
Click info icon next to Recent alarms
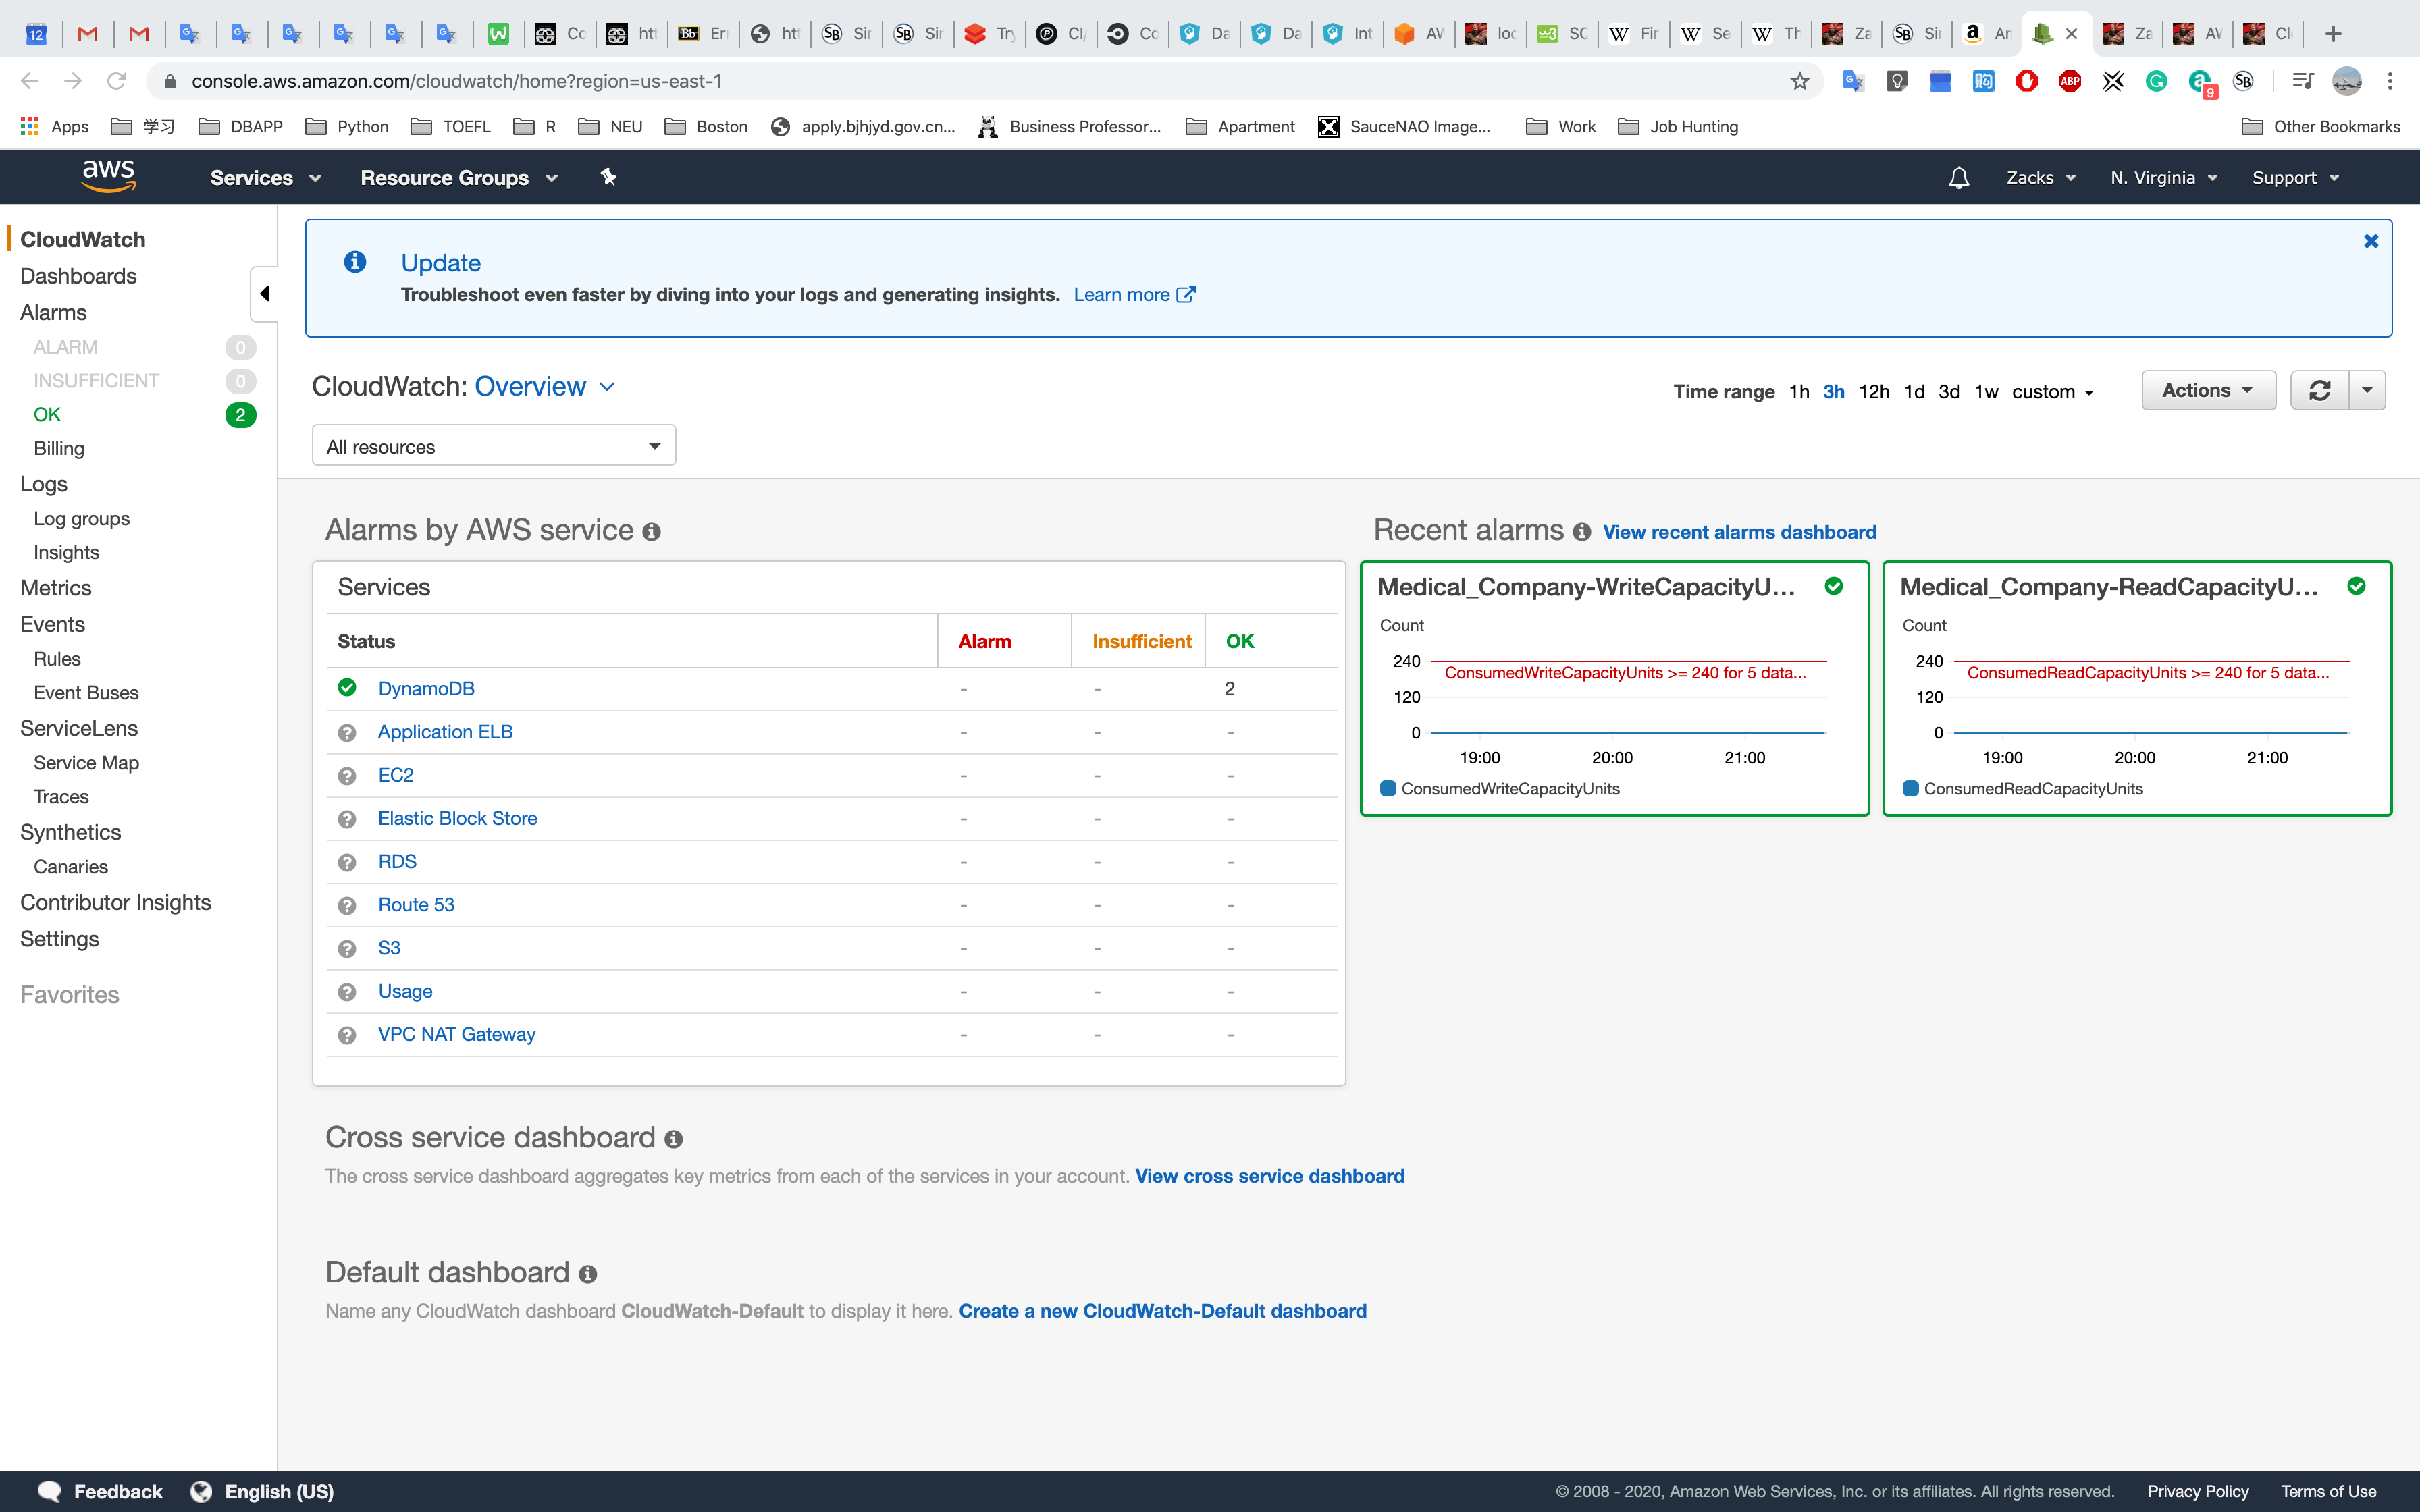[x=1581, y=532]
